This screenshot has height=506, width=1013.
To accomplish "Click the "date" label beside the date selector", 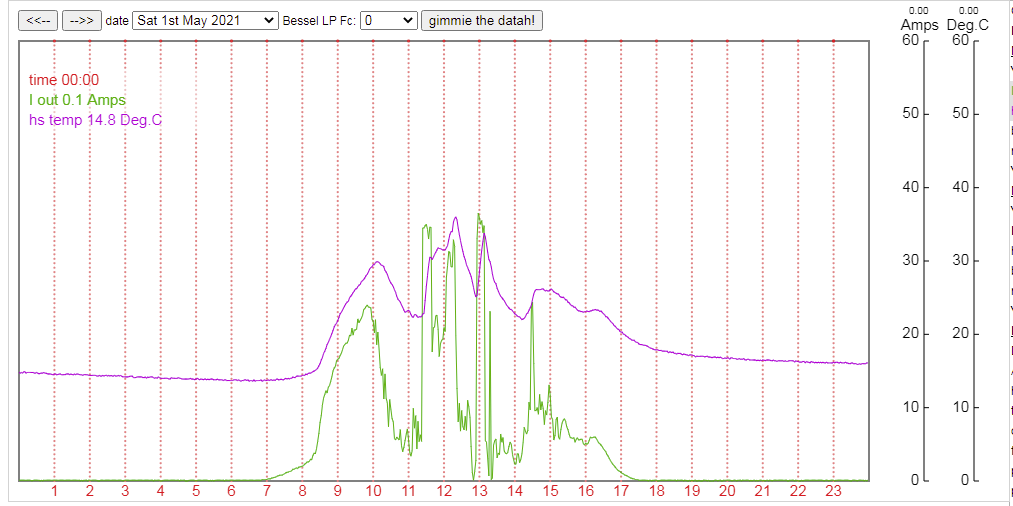I will (x=117, y=21).
